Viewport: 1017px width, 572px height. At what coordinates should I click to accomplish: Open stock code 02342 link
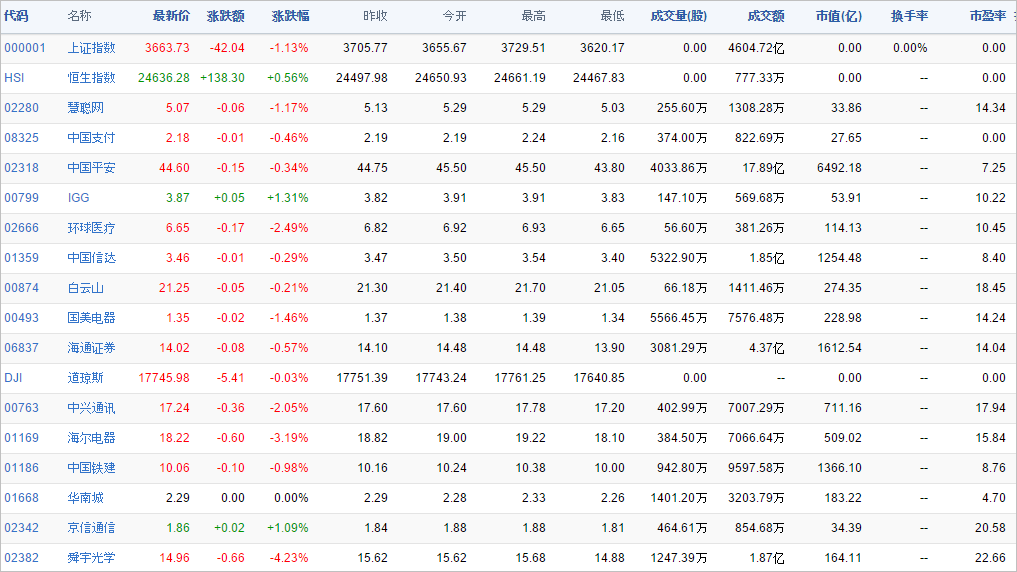21,528
